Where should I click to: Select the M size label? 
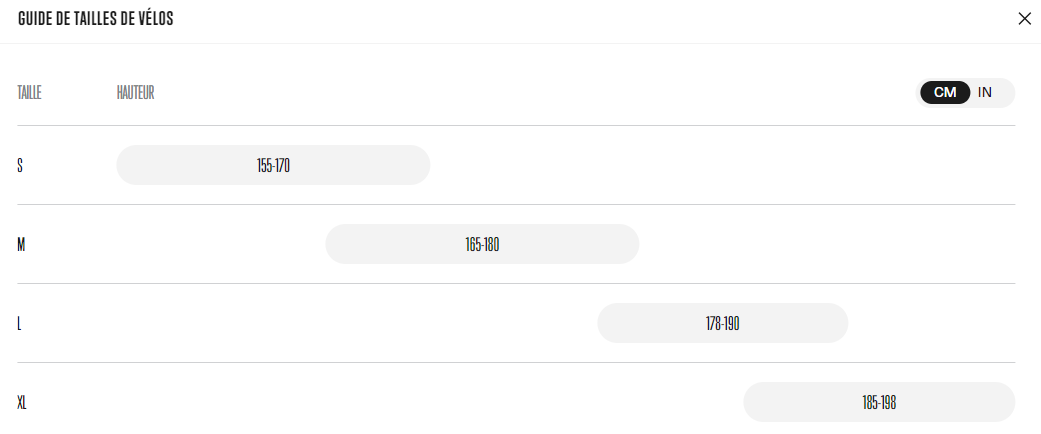coord(21,245)
